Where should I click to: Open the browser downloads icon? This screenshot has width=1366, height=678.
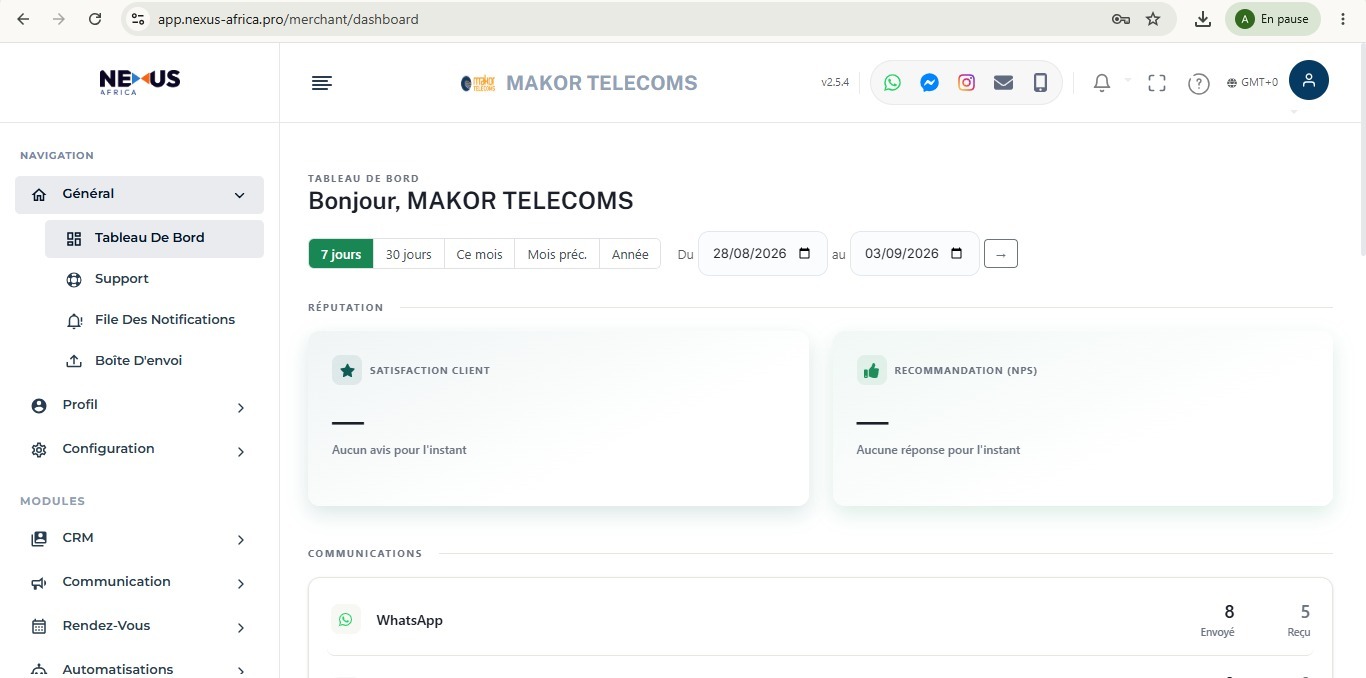[x=1203, y=19]
